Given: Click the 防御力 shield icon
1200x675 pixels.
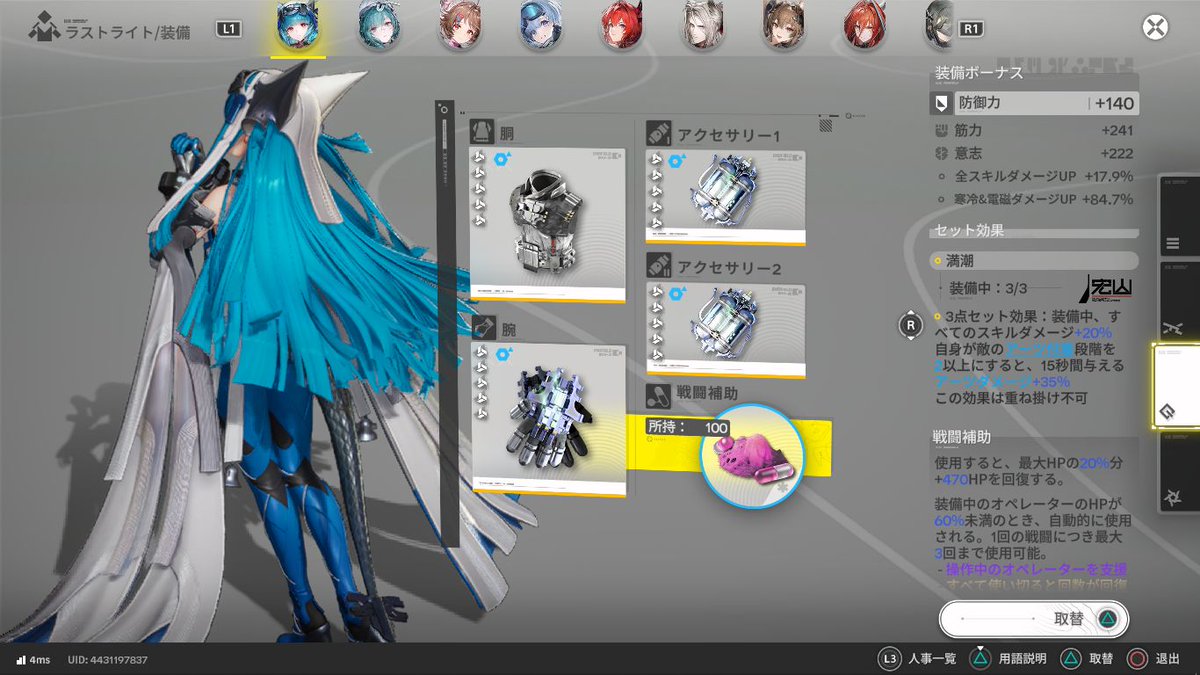Looking at the screenshot, I should click(942, 102).
